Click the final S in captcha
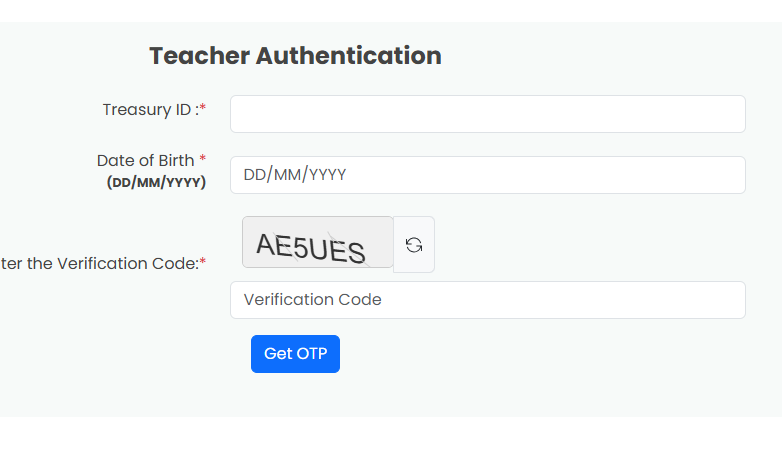Screen dimensions: 782x453 357,252
